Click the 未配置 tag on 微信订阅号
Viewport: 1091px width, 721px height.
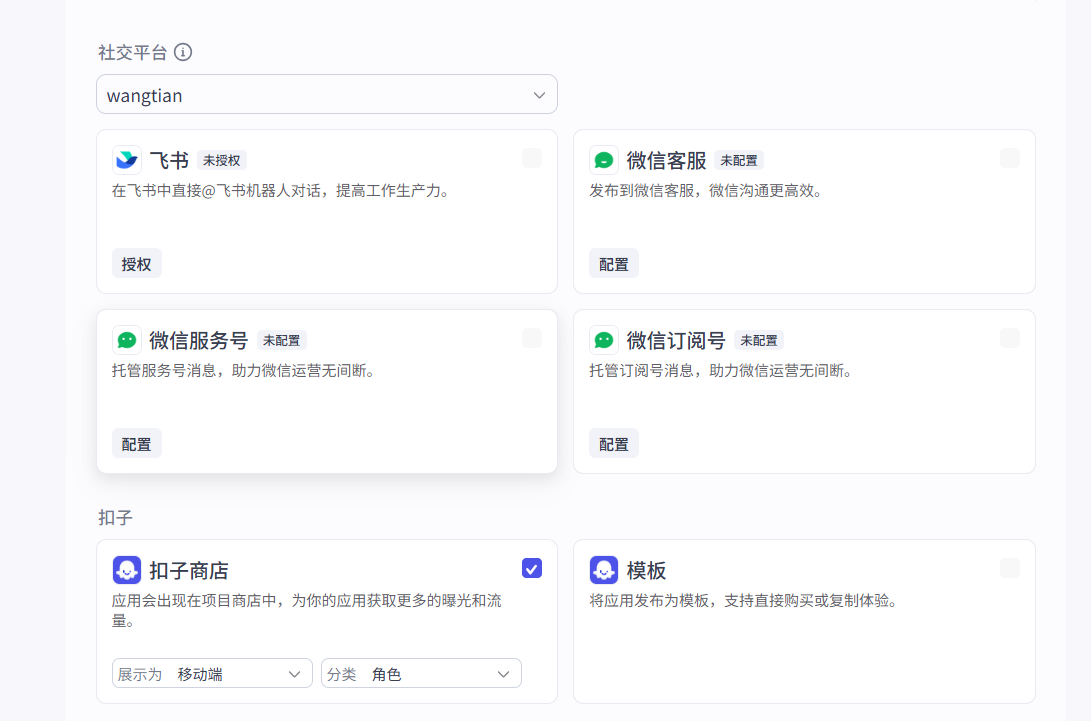coord(759,340)
